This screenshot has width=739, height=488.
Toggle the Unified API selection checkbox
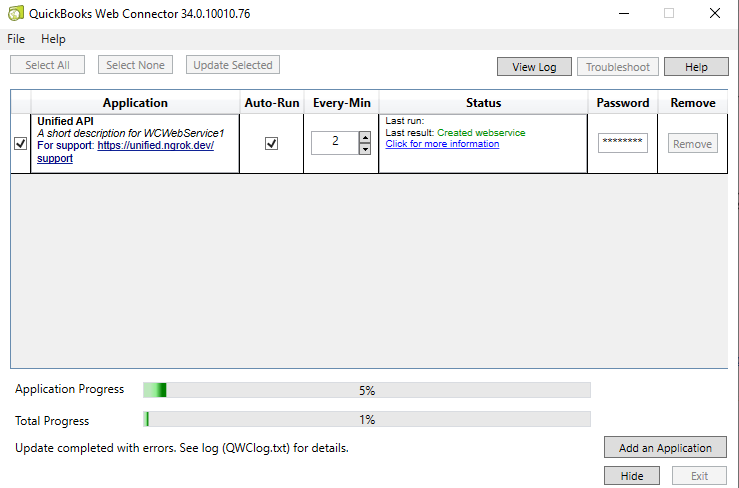(20, 144)
